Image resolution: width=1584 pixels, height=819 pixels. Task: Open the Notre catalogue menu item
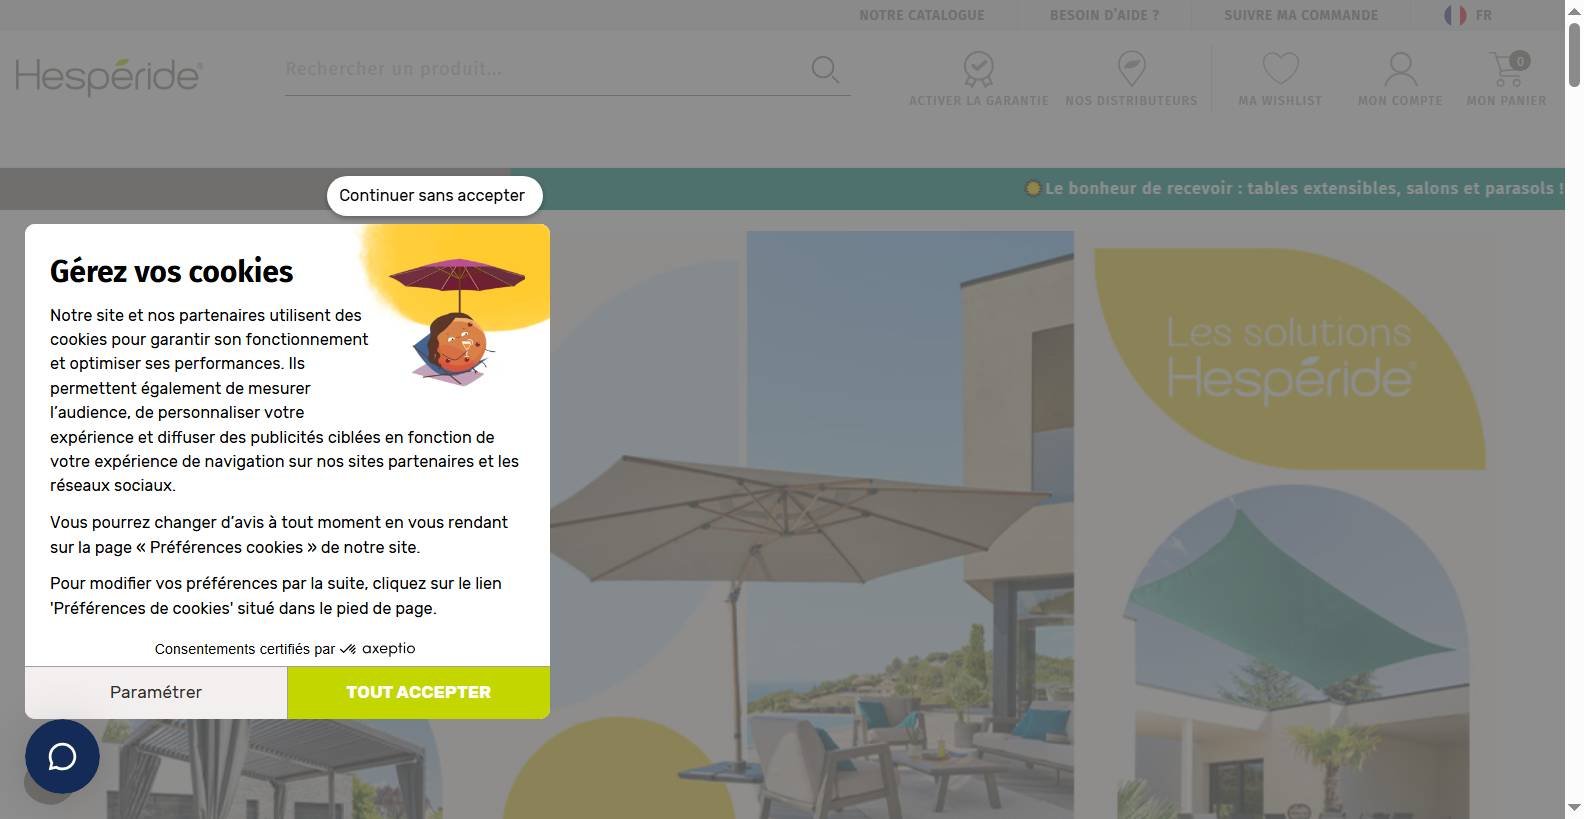click(x=922, y=15)
